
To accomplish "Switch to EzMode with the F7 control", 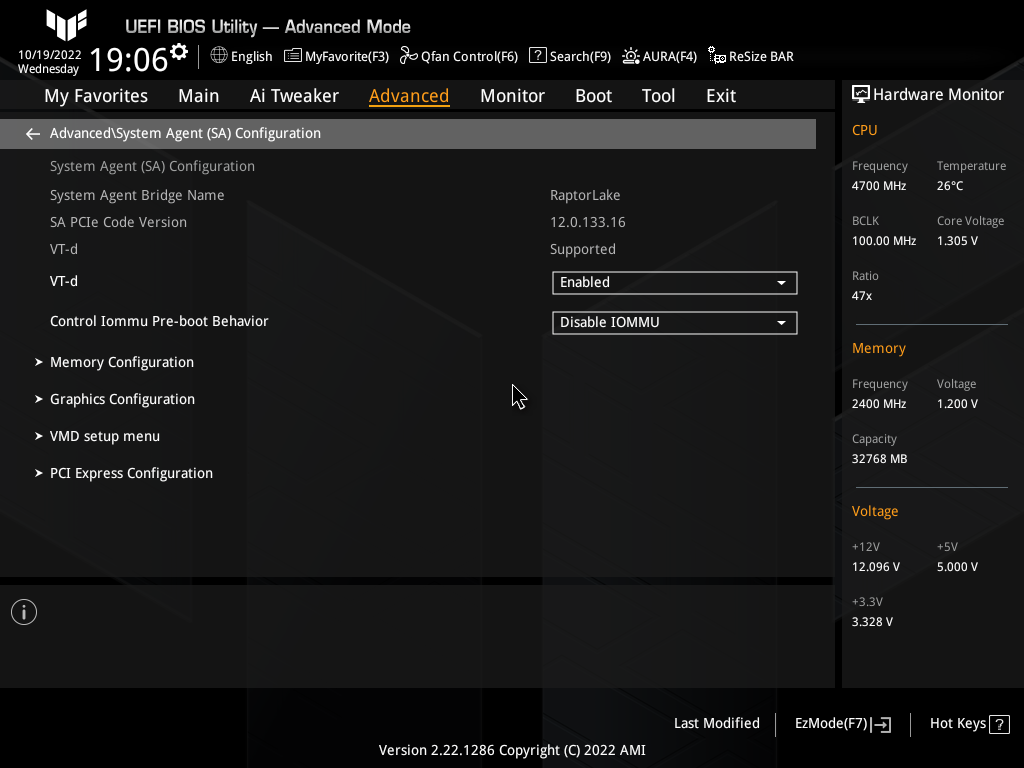I will tap(842, 723).
